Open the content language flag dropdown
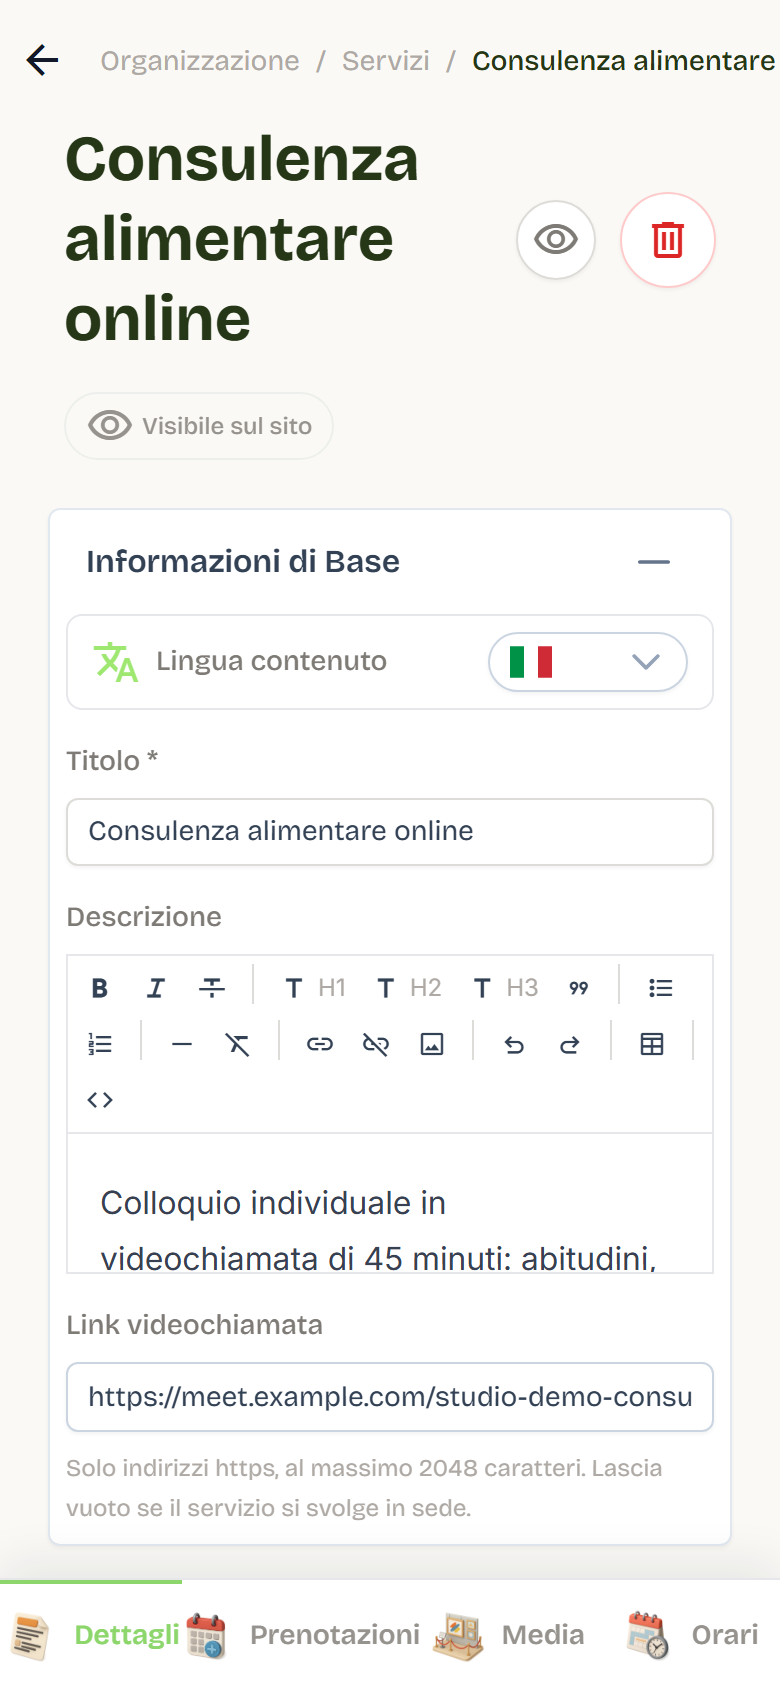780x1688 pixels. click(588, 662)
